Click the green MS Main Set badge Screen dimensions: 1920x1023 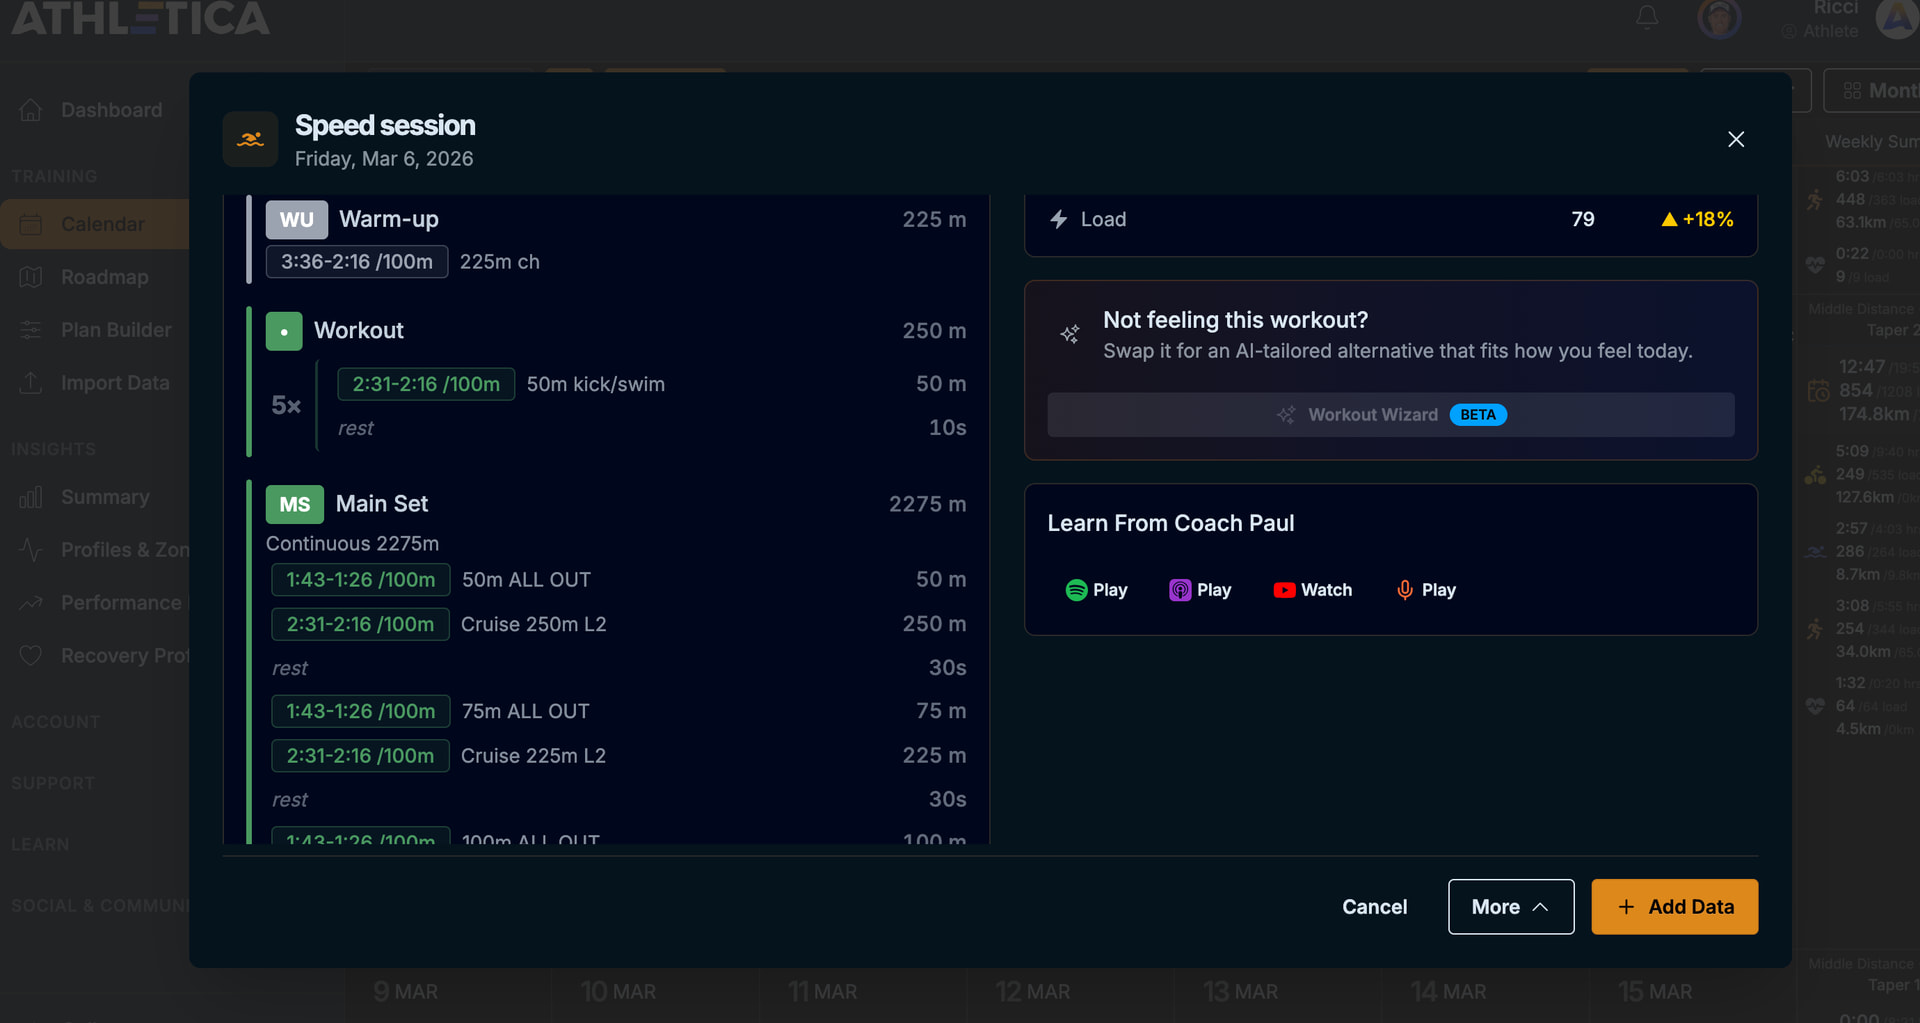click(294, 504)
